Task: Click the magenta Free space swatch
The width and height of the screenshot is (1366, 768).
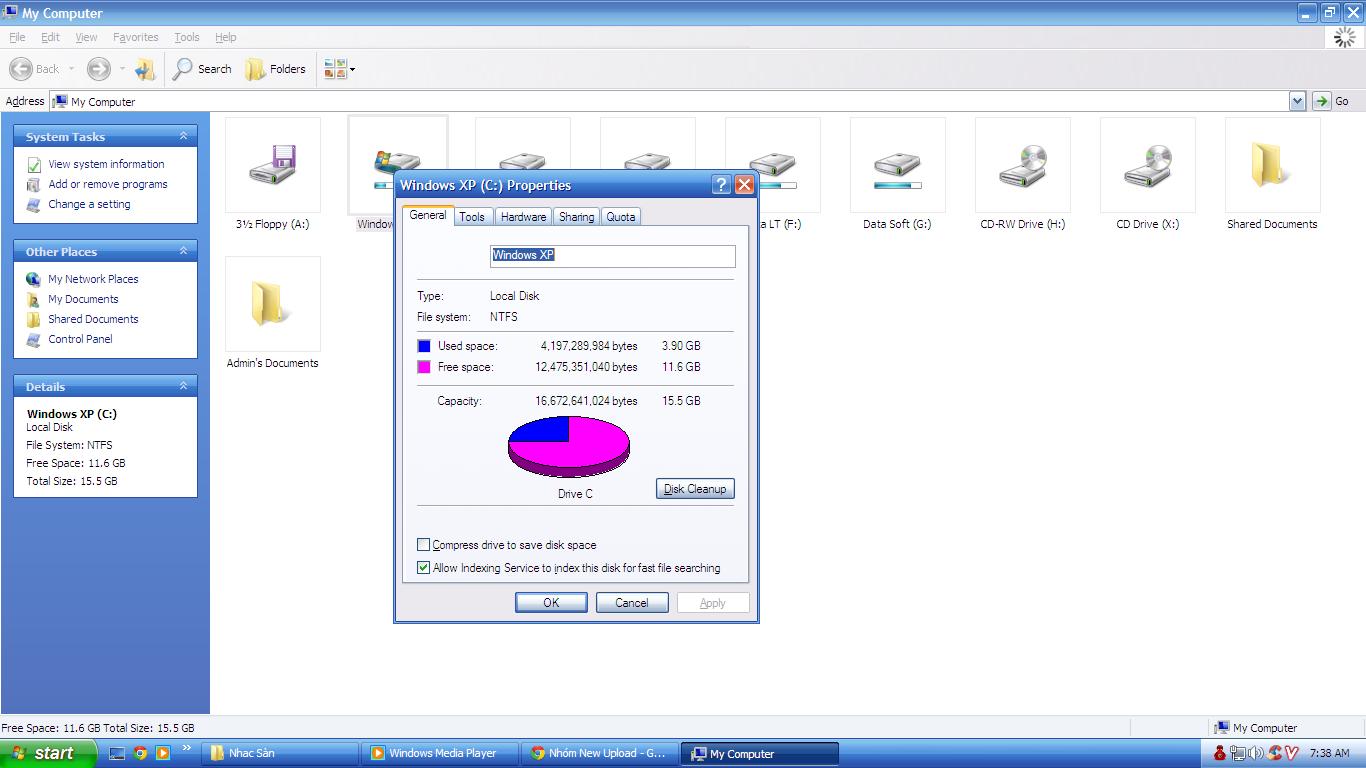Action: click(424, 367)
